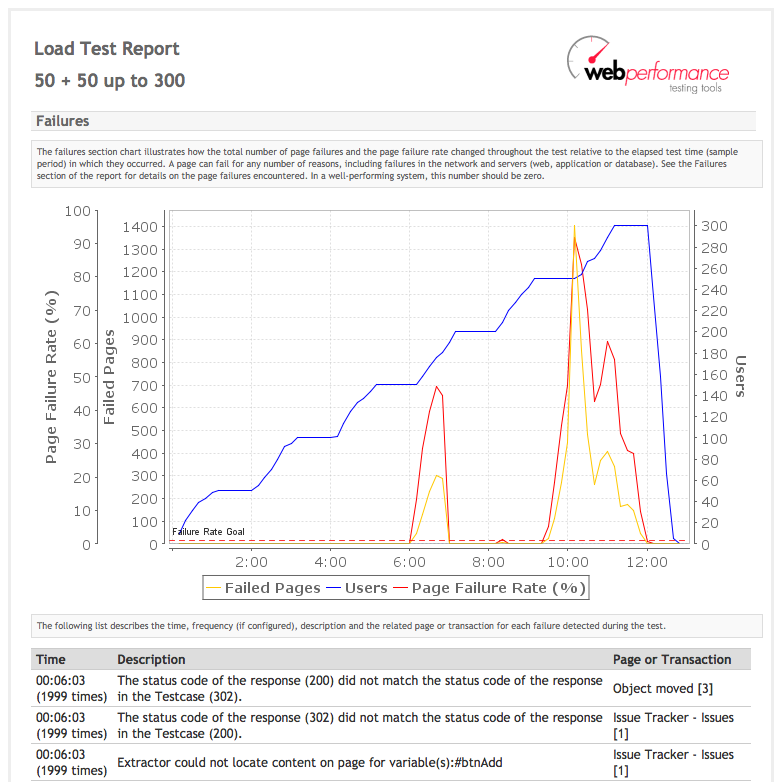This screenshot has width=782, height=782.
Task: Click the Failure Rate Goal label in chart
Action: point(208,532)
